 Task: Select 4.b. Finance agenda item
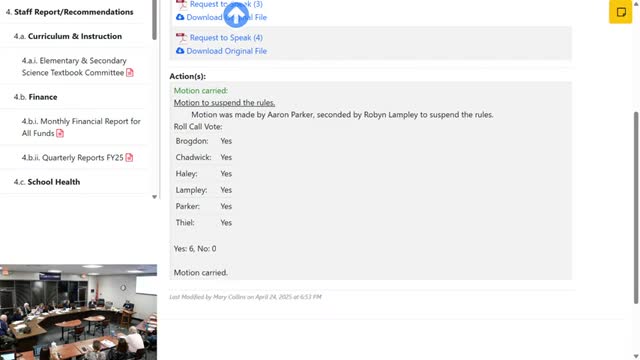pyautogui.click(x=36, y=97)
